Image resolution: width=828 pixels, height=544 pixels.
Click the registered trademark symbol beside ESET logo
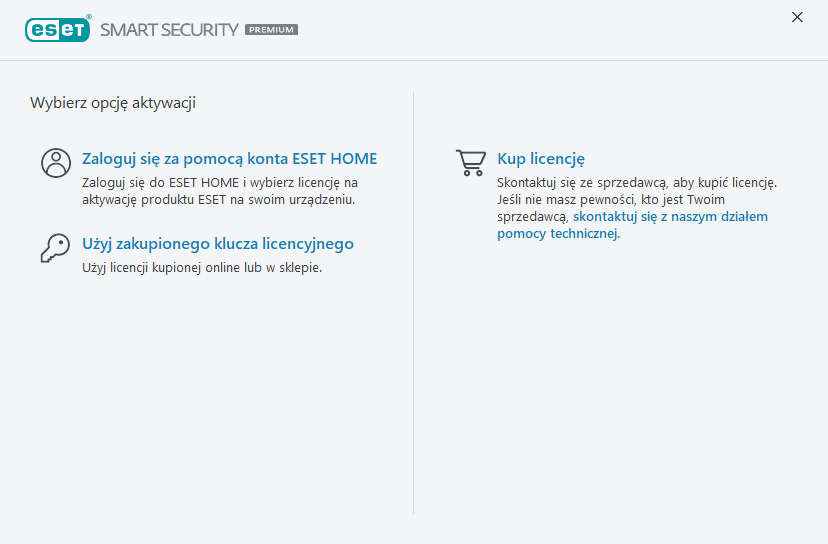88,18
